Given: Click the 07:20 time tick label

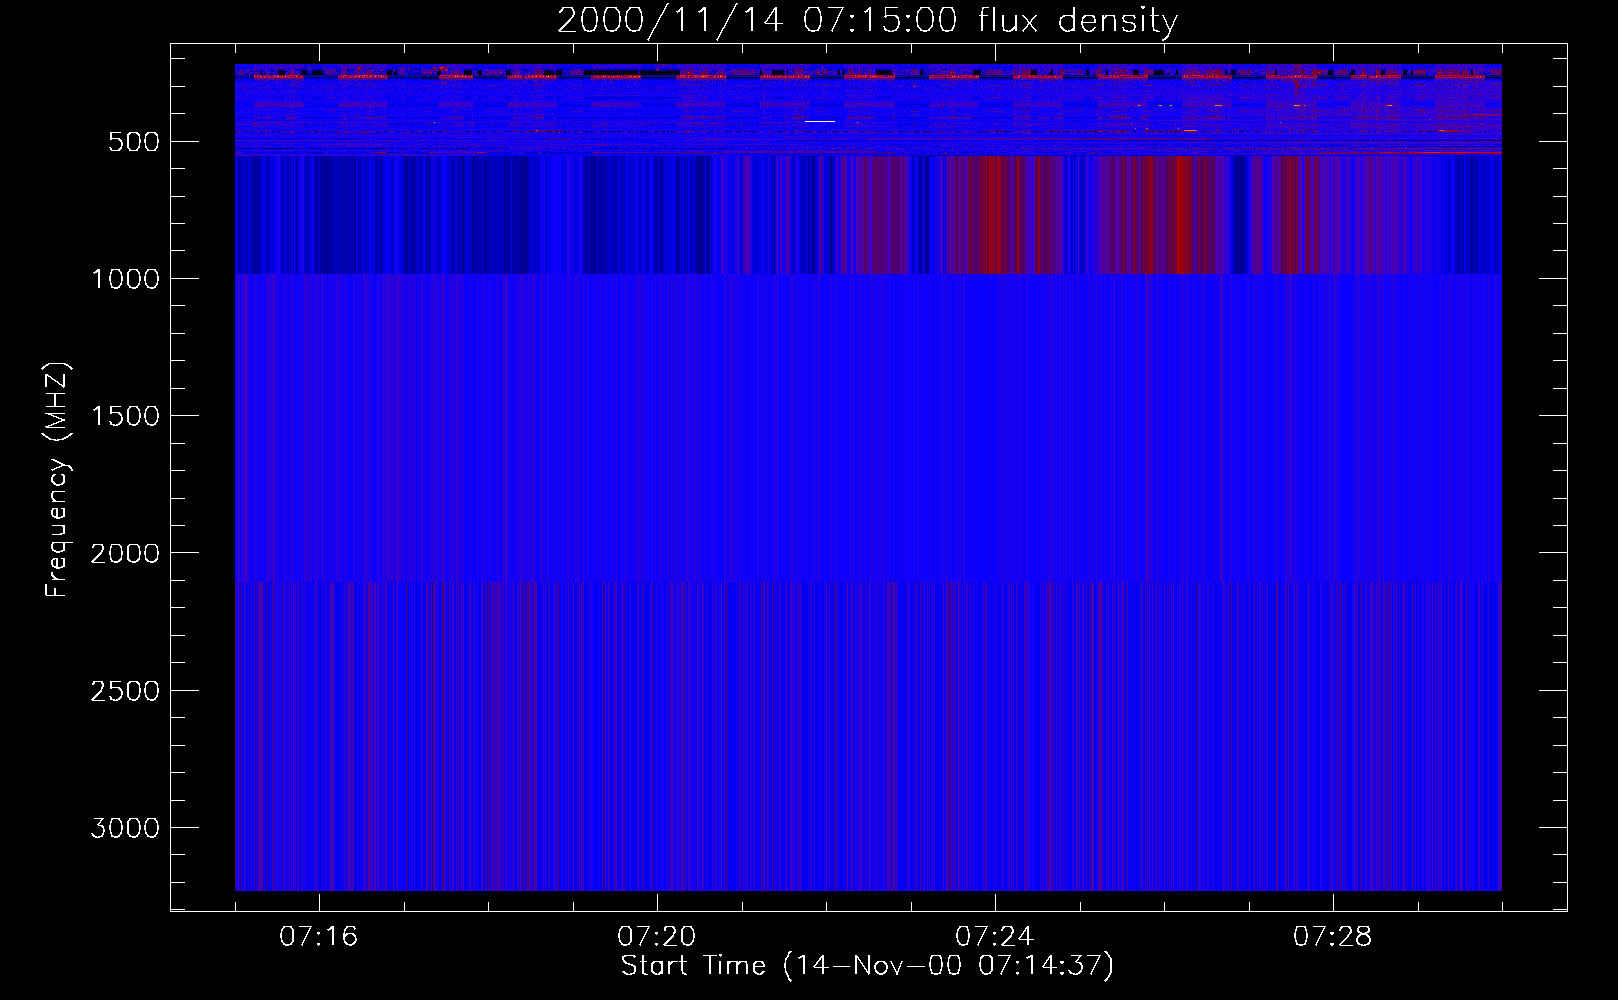Looking at the screenshot, I should pyautogui.click(x=656, y=937).
